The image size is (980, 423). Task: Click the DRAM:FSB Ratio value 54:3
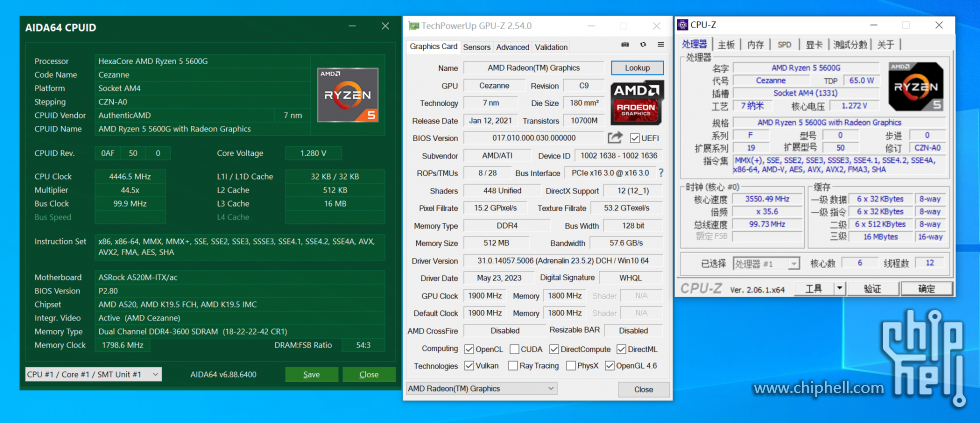363,345
